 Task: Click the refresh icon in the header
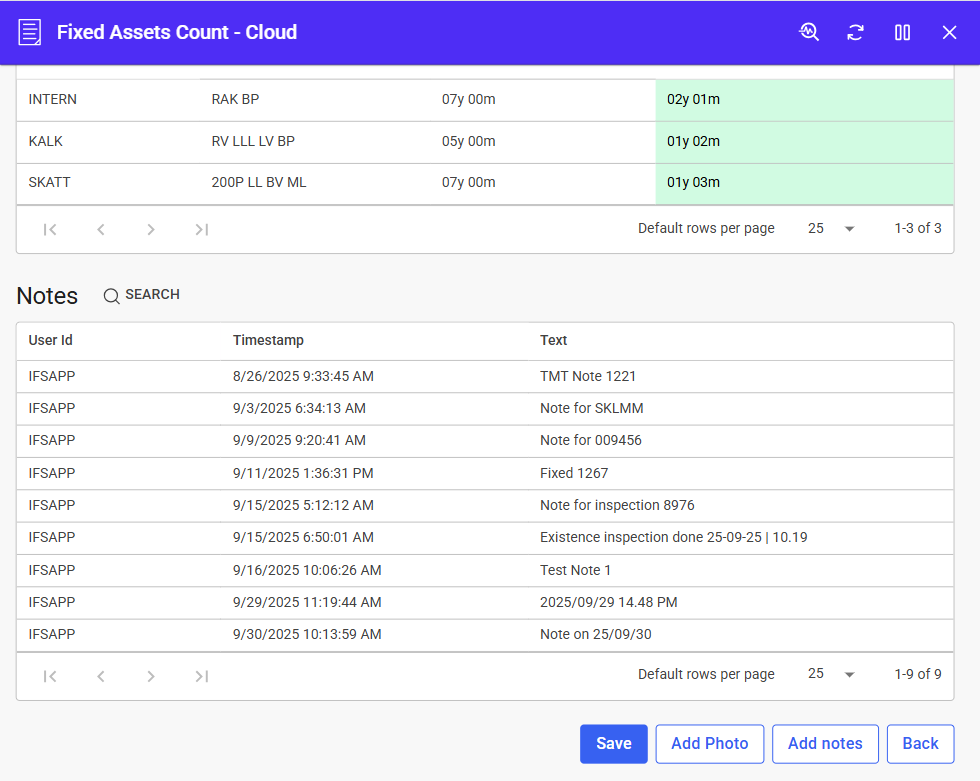pyautogui.click(x=855, y=32)
